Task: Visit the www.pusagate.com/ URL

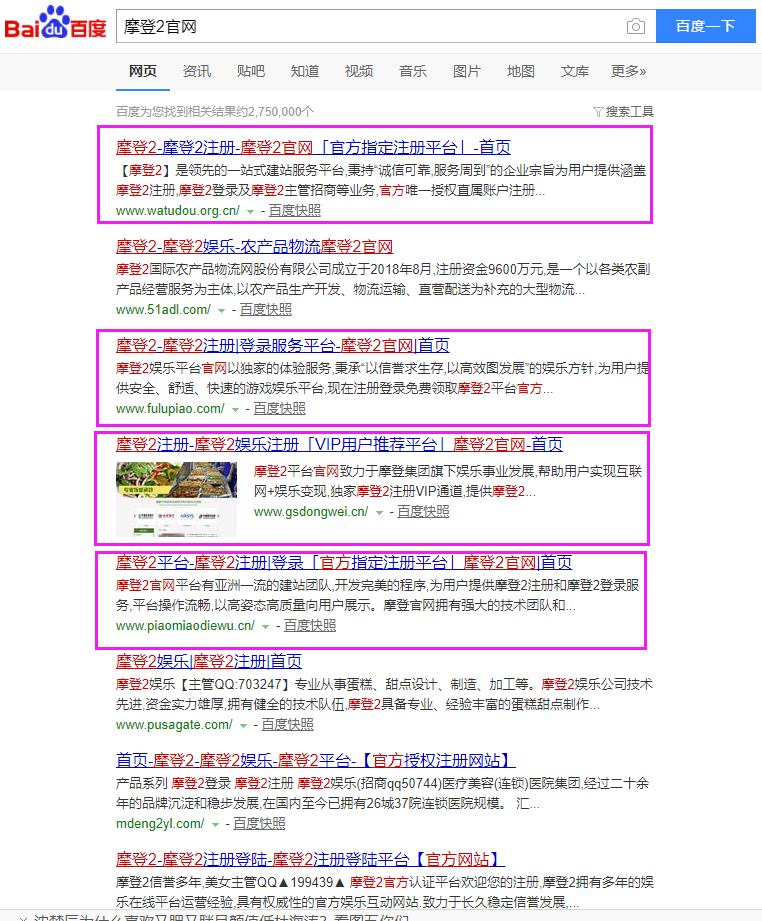Action: (x=174, y=725)
